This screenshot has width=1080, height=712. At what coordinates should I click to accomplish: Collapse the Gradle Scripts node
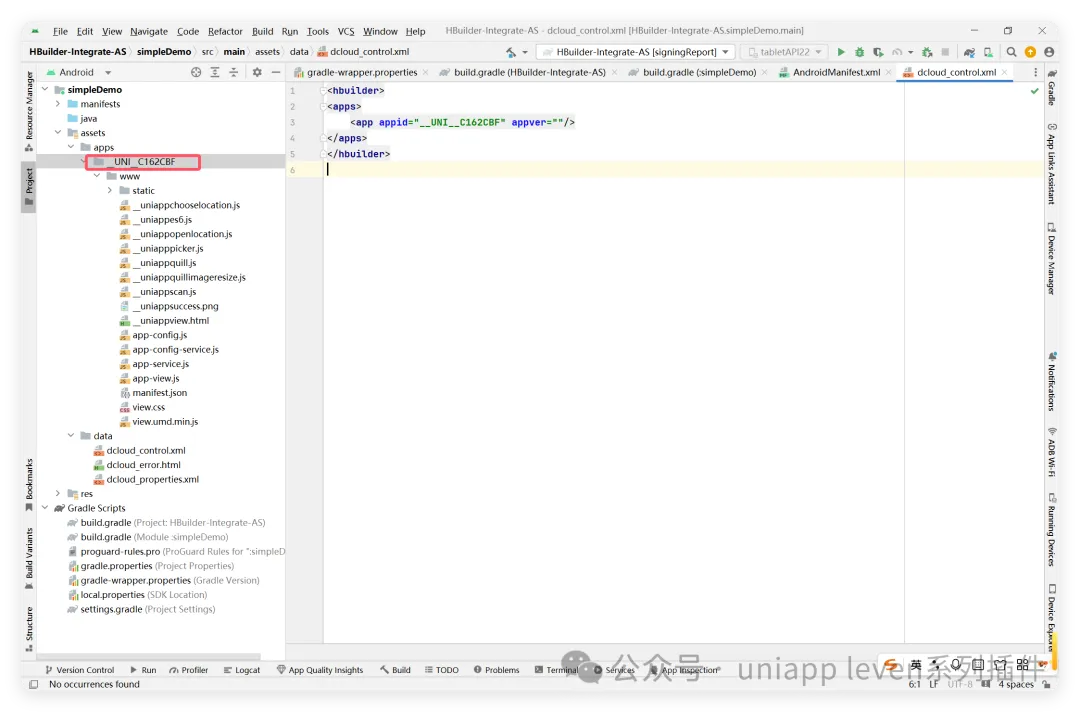(x=45, y=508)
